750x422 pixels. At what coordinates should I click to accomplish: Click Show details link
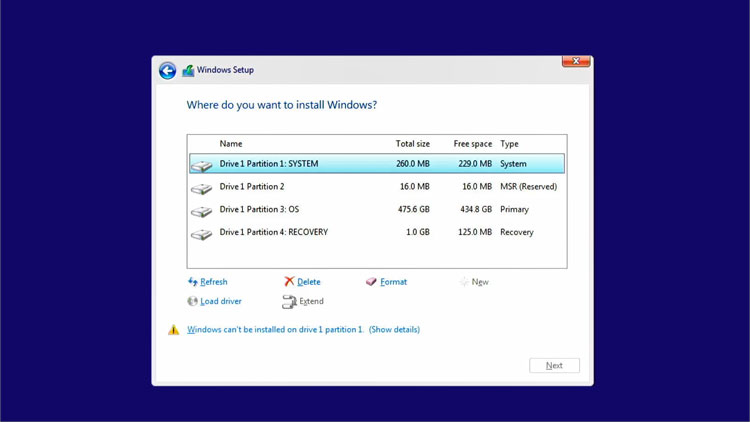pyautogui.click(x=394, y=330)
